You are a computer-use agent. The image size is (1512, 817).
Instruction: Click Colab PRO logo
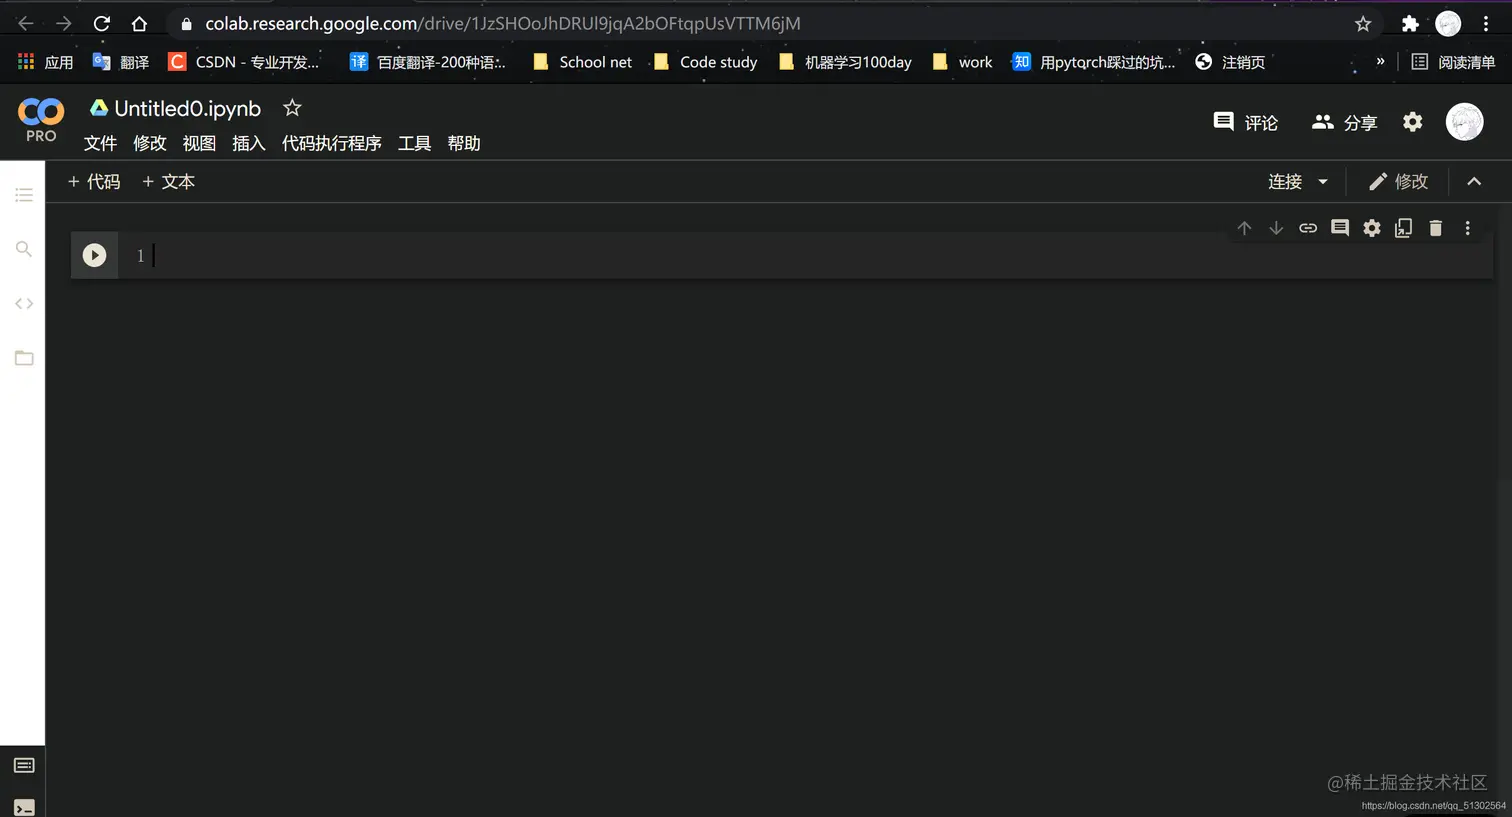coord(41,120)
